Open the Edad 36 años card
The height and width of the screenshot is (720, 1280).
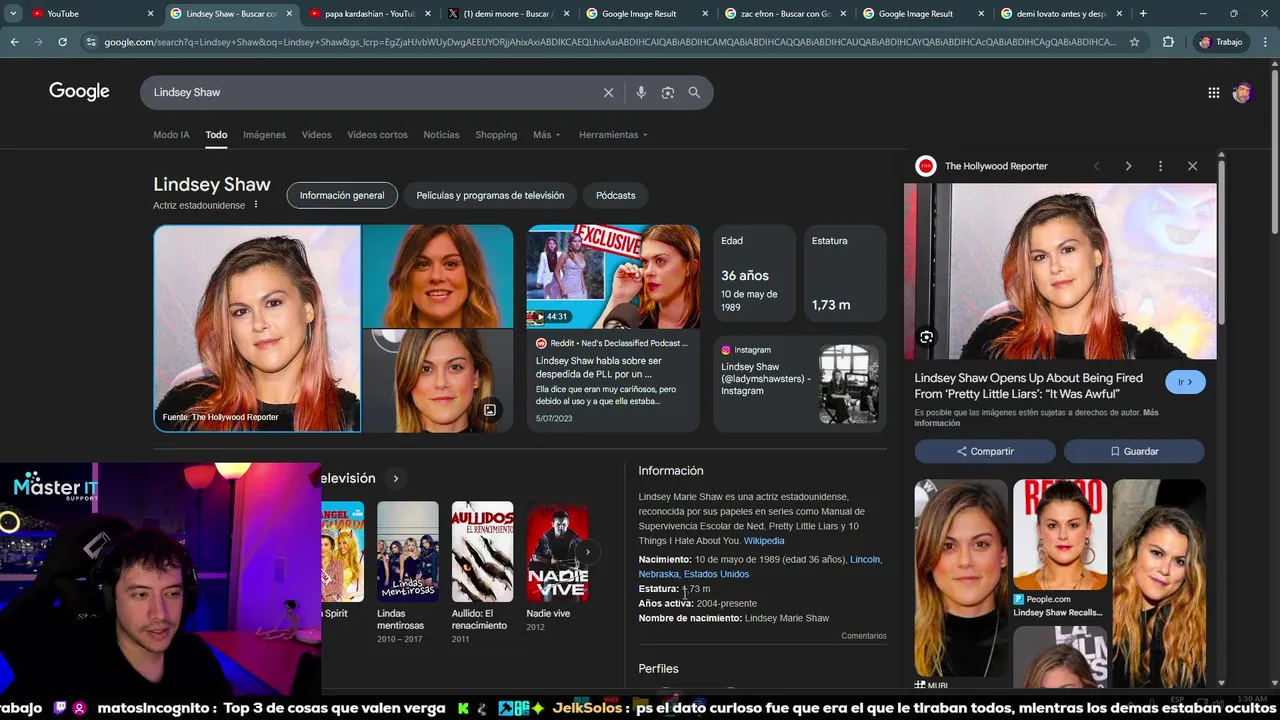(754, 275)
